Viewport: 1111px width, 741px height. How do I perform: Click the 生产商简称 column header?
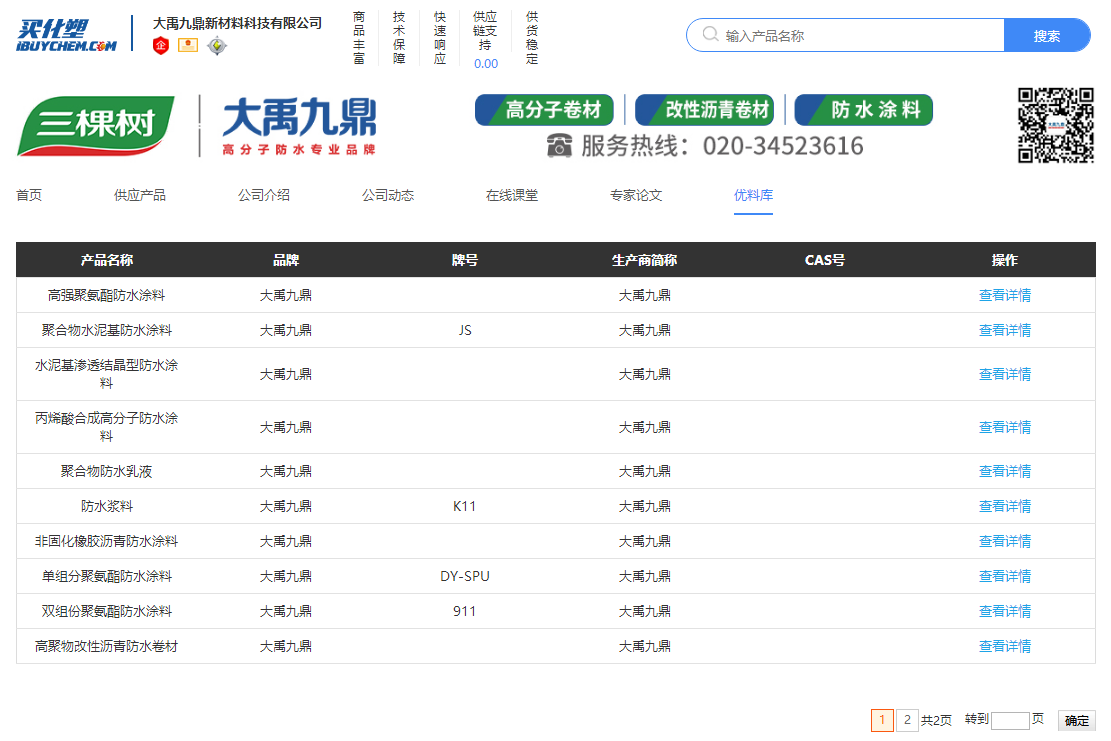pos(644,260)
